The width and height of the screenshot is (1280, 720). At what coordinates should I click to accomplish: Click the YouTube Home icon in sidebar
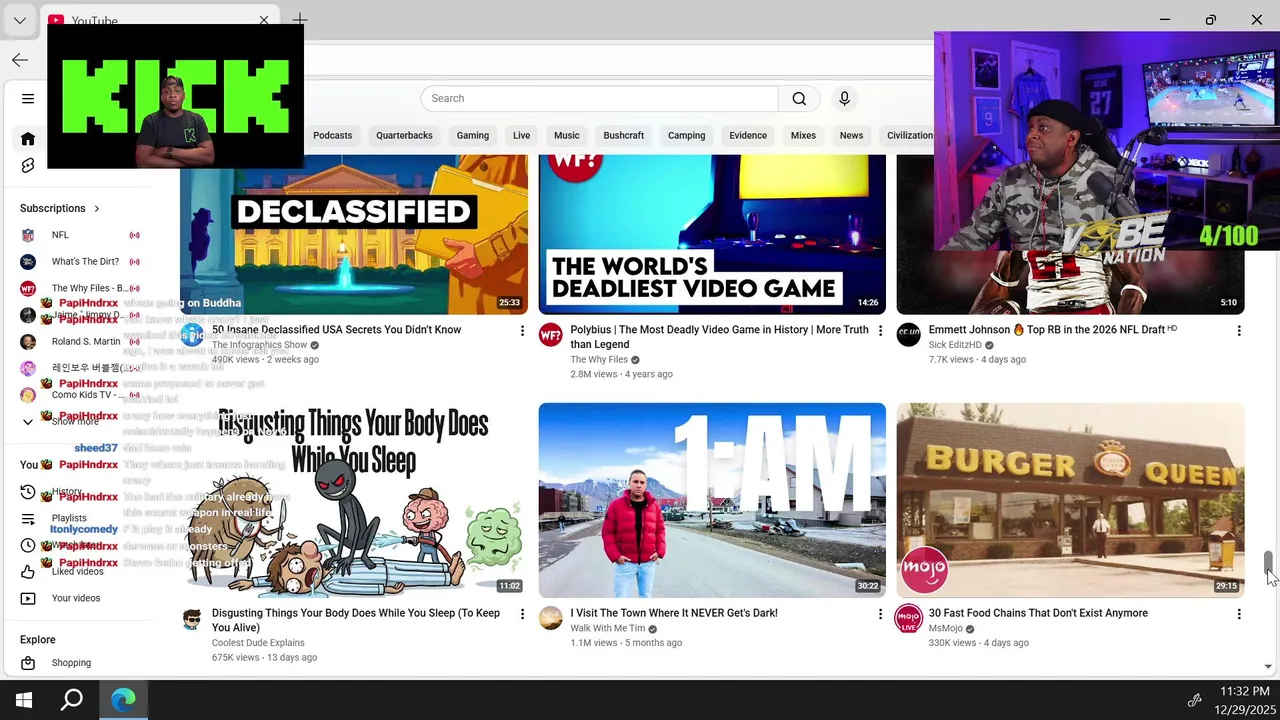(28, 139)
